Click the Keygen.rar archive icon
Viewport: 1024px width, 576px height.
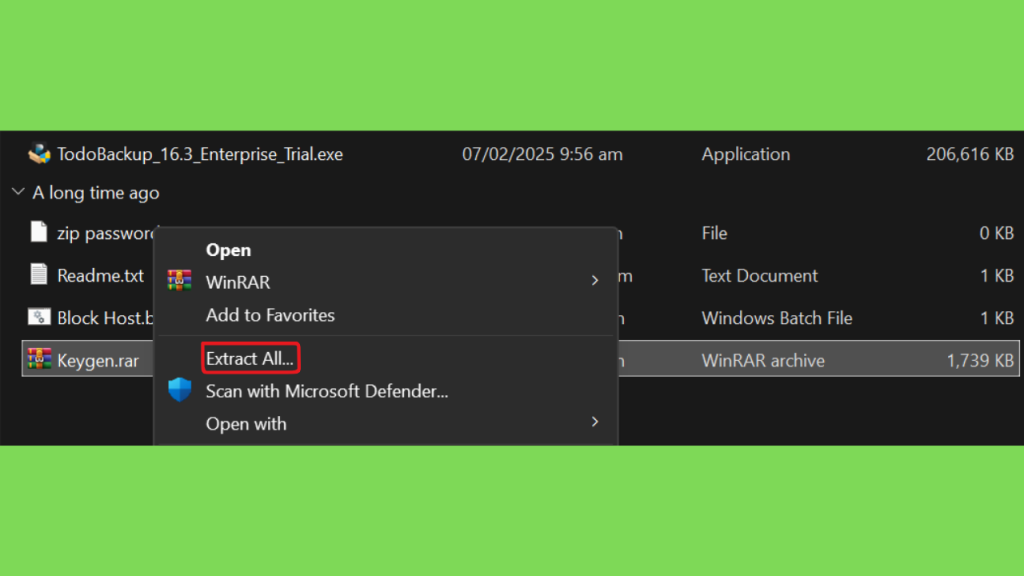[39, 359]
